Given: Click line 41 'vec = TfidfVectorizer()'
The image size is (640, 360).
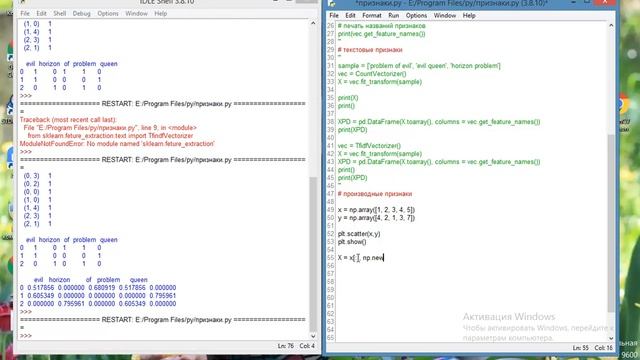Looking at the screenshot, I should 369,146.
